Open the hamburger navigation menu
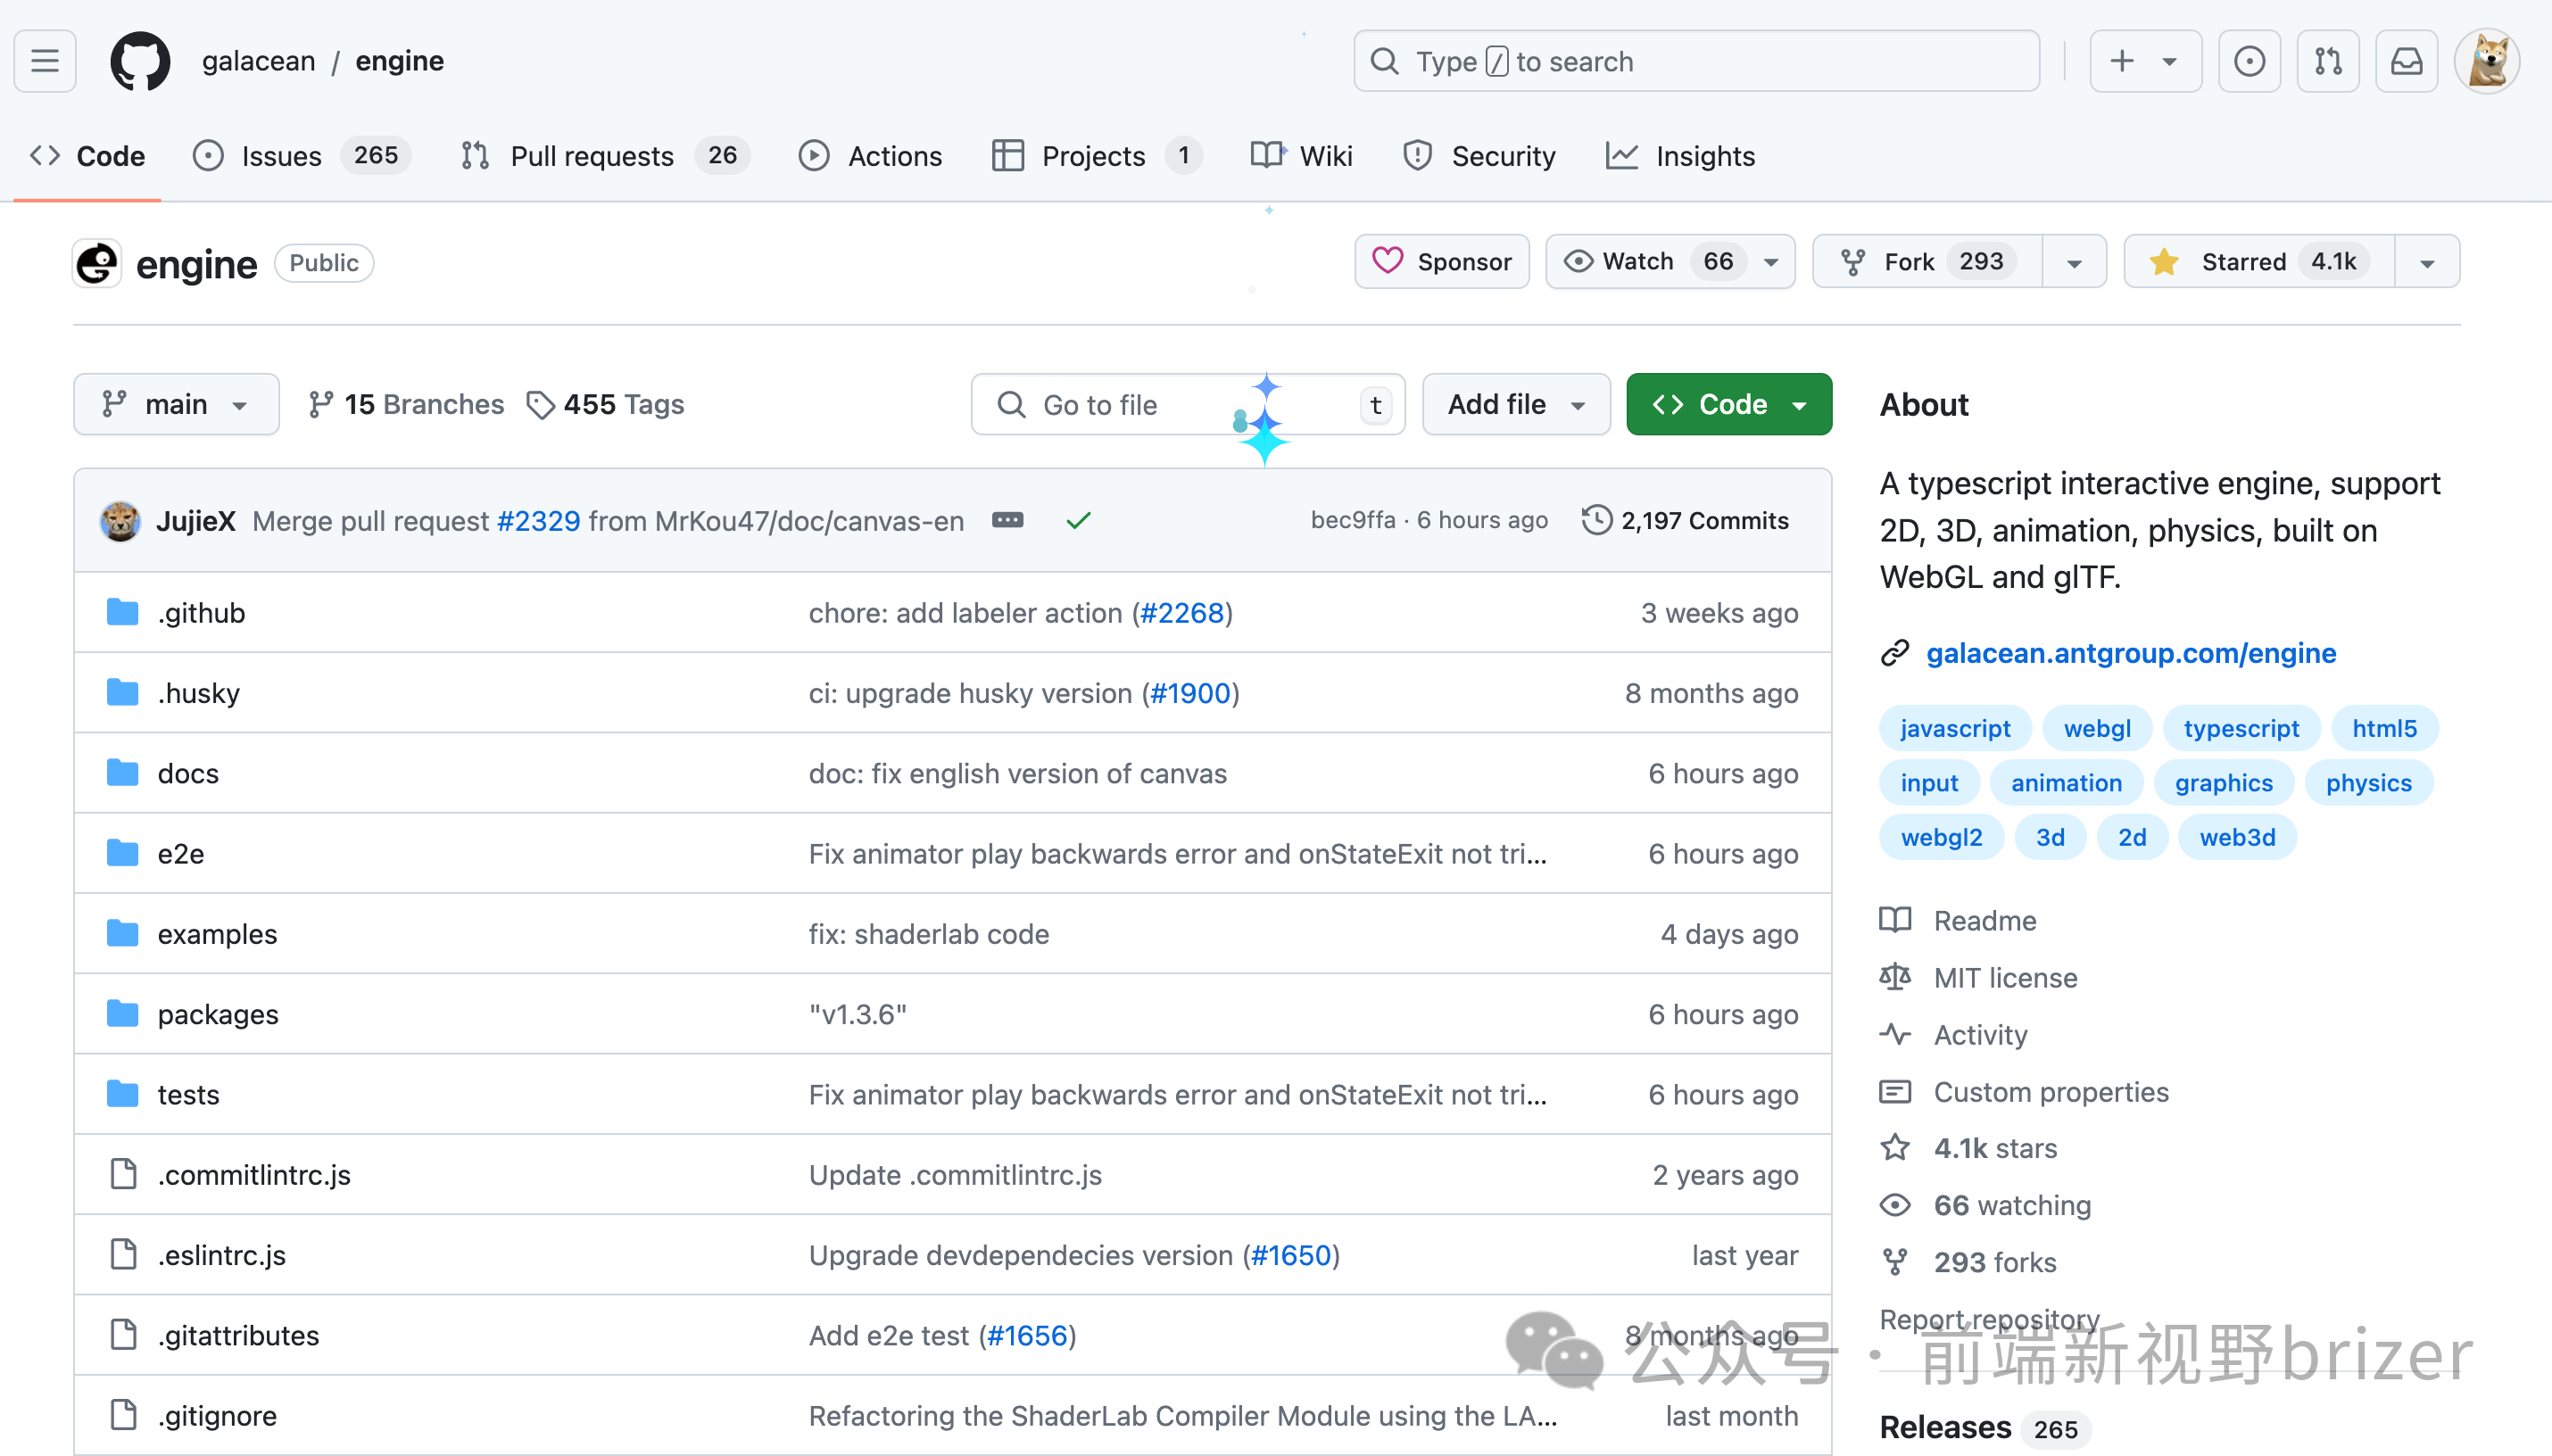Viewport: 2552px width, 1456px height. click(x=45, y=61)
